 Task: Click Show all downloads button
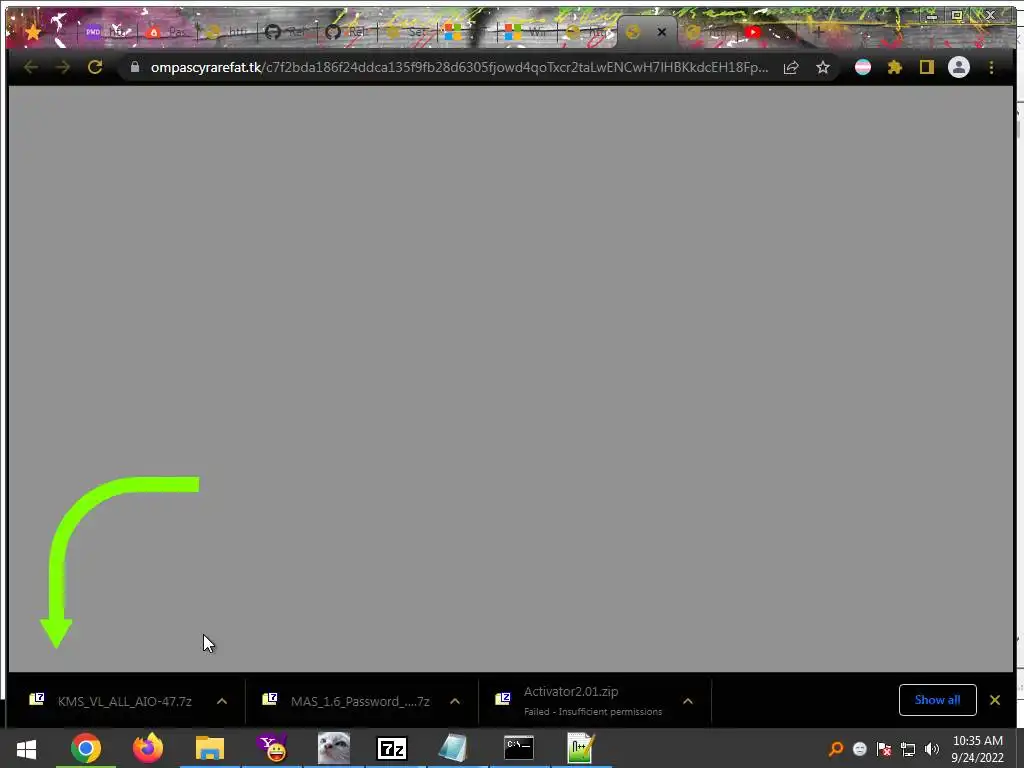[x=938, y=700]
